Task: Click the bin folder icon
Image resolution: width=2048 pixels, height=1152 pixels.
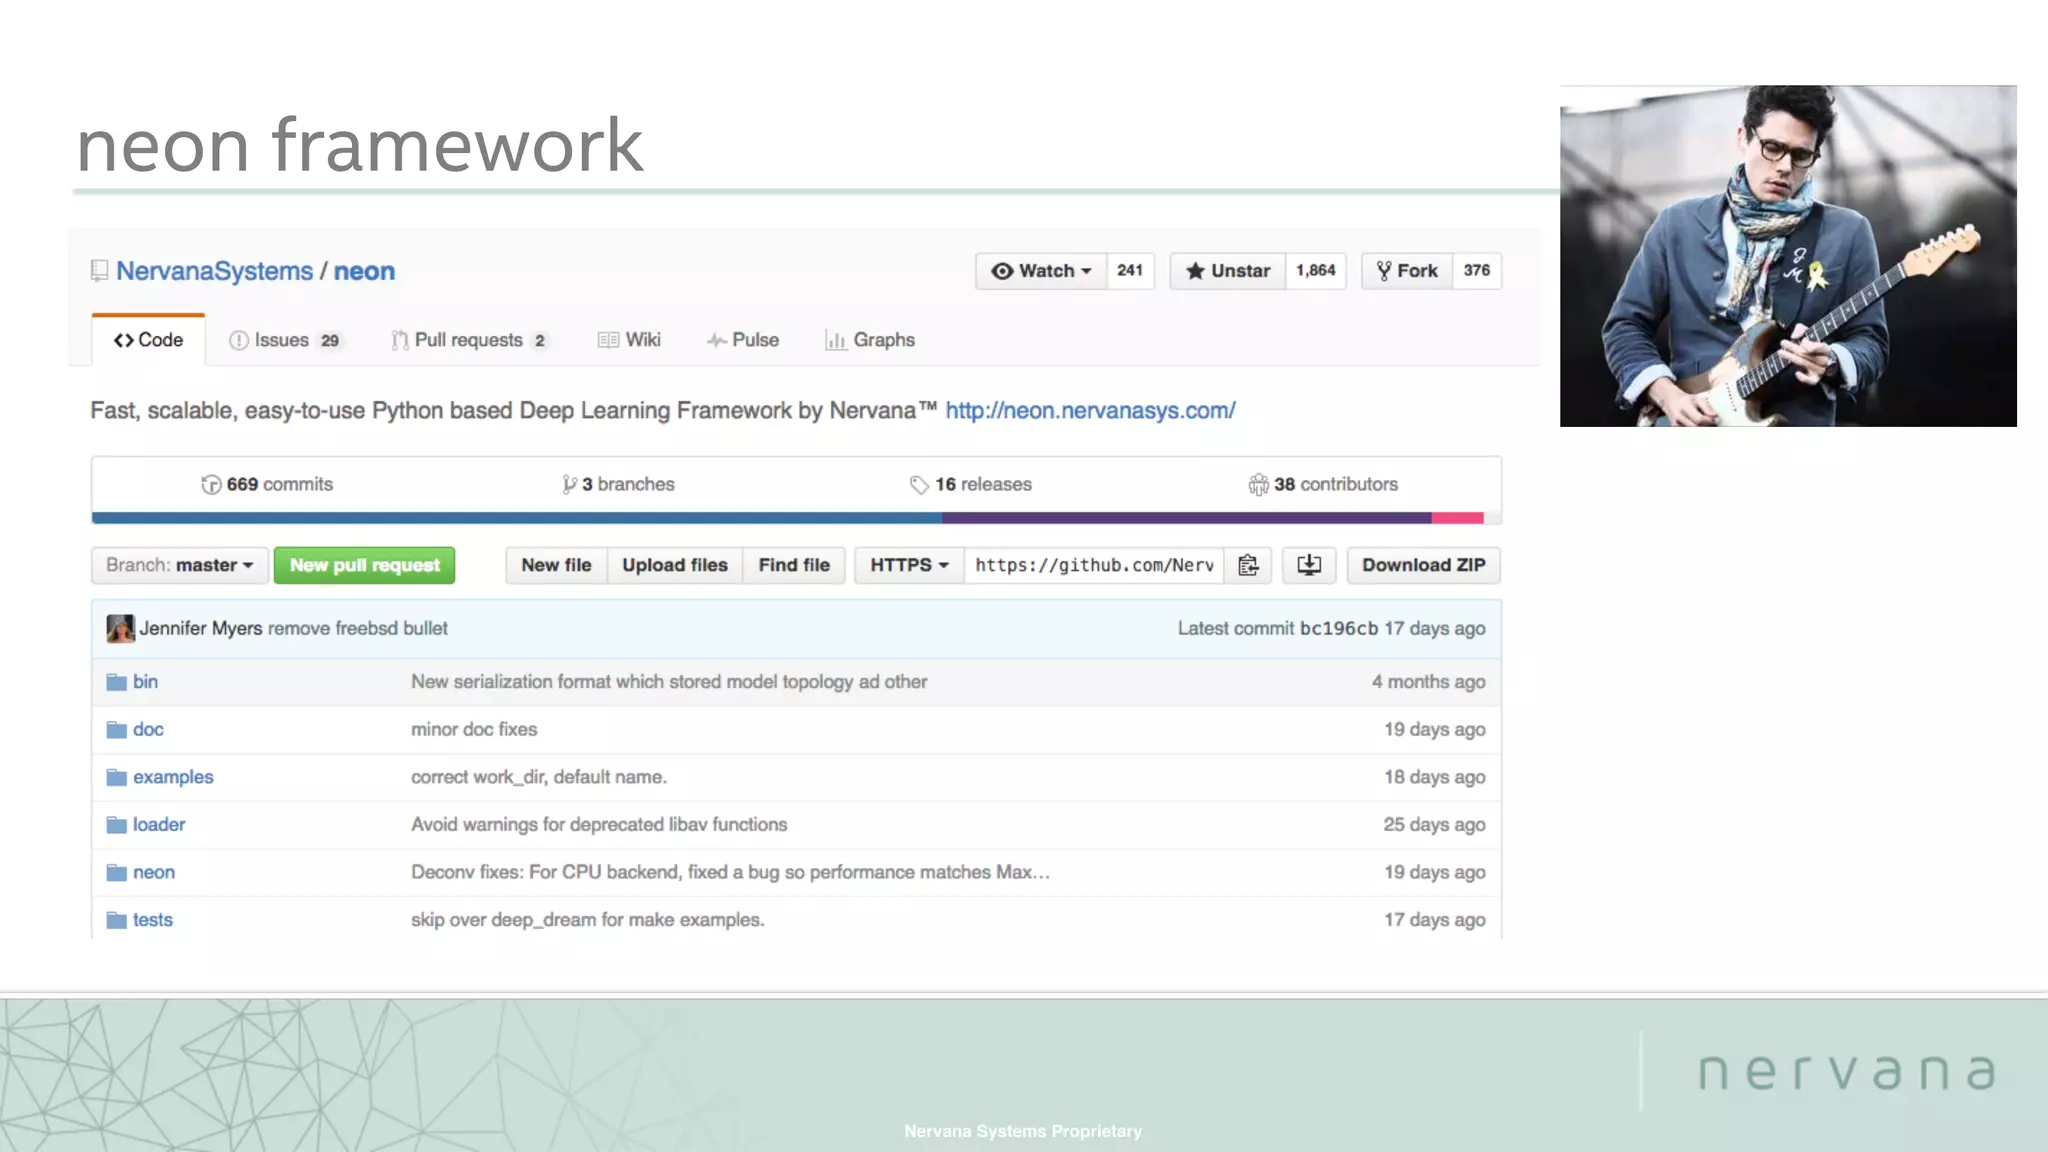Action: point(117,682)
